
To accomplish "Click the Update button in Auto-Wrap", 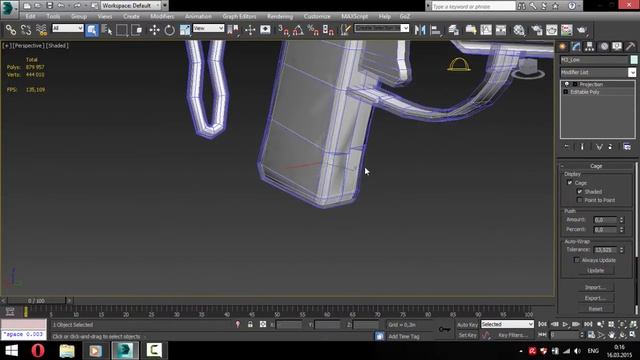I will click(596, 270).
